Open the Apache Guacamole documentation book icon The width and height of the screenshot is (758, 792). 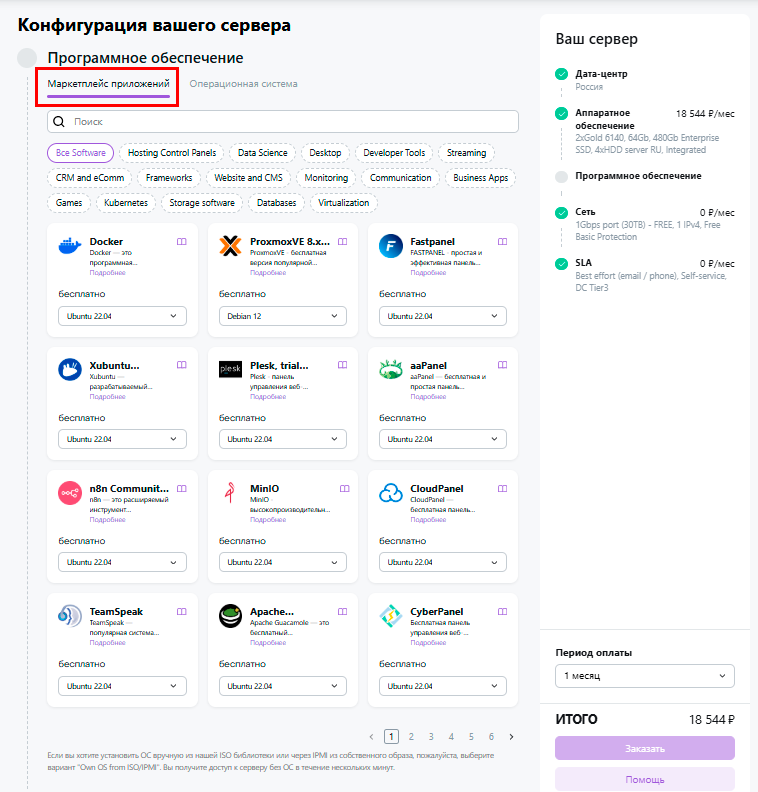[342, 612]
